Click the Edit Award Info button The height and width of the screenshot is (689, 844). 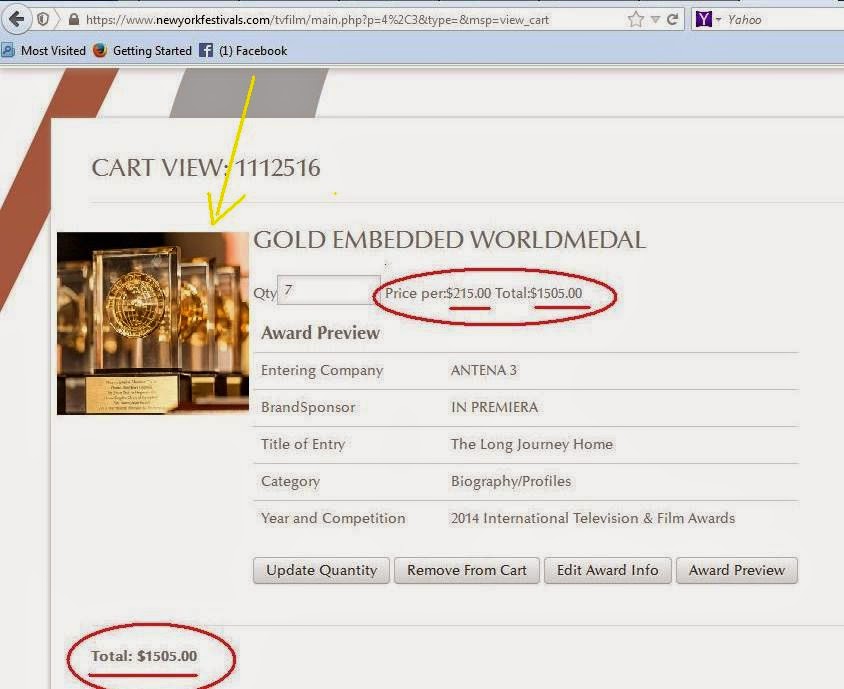[x=607, y=570]
